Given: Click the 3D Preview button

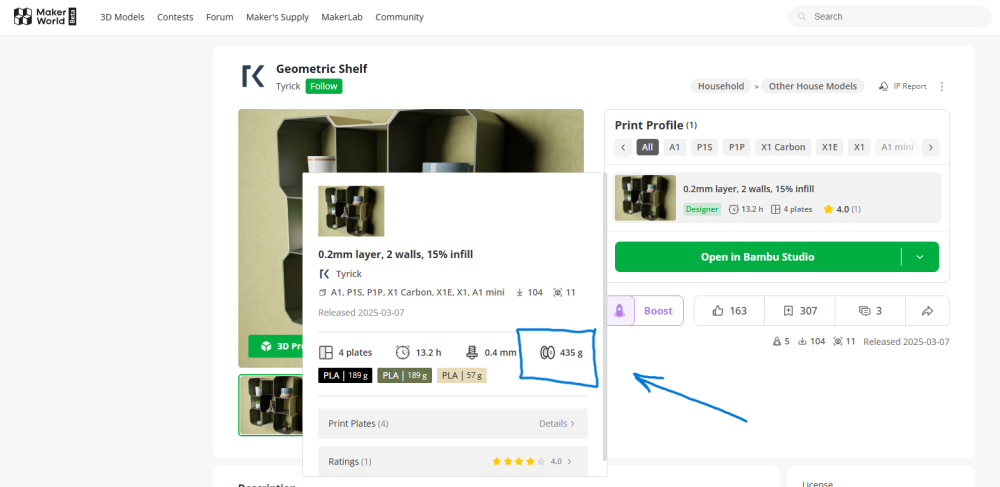Looking at the screenshot, I should click(276, 346).
